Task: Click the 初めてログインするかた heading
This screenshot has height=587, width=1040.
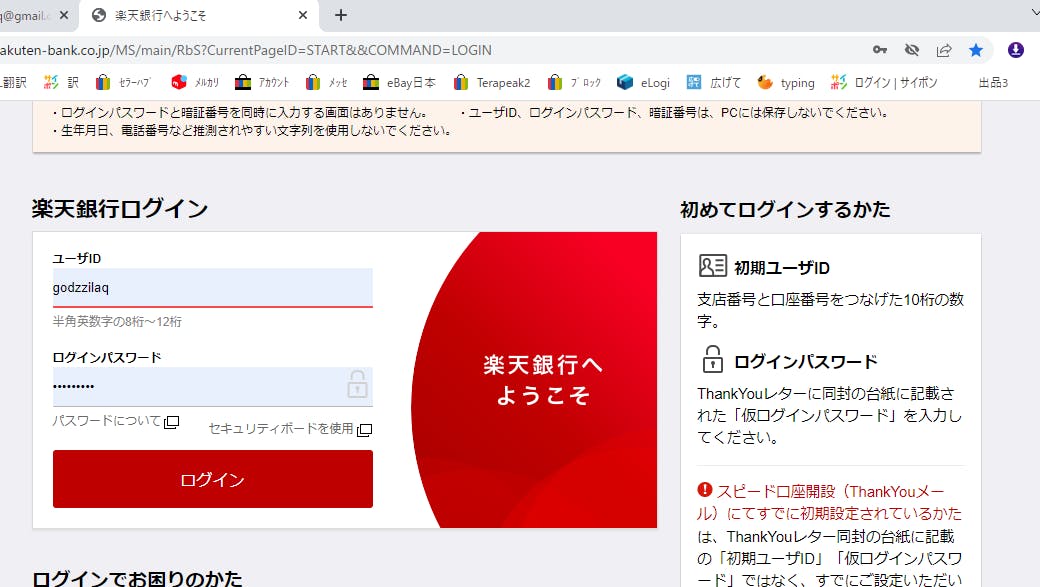Action: (785, 210)
